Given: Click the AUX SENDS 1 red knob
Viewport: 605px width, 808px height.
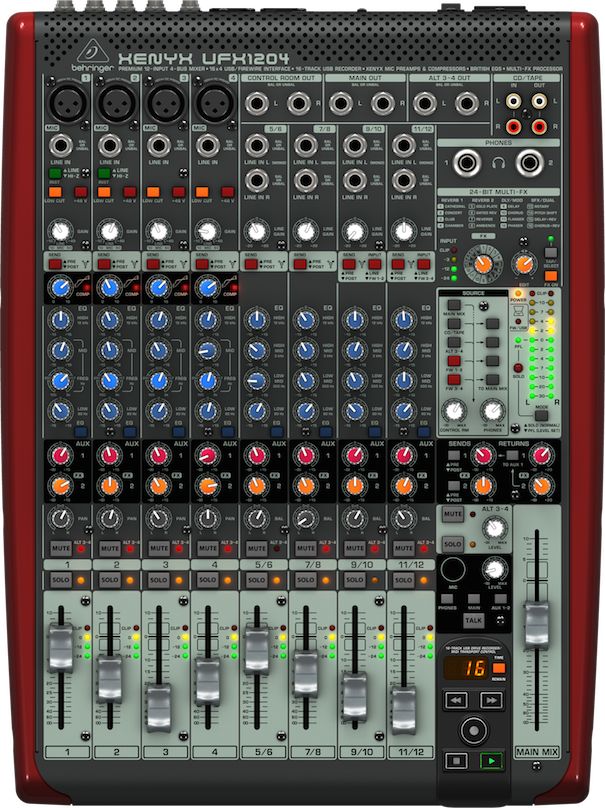Looking at the screenshot, I should pyautogui.click(x=482, y=456).
